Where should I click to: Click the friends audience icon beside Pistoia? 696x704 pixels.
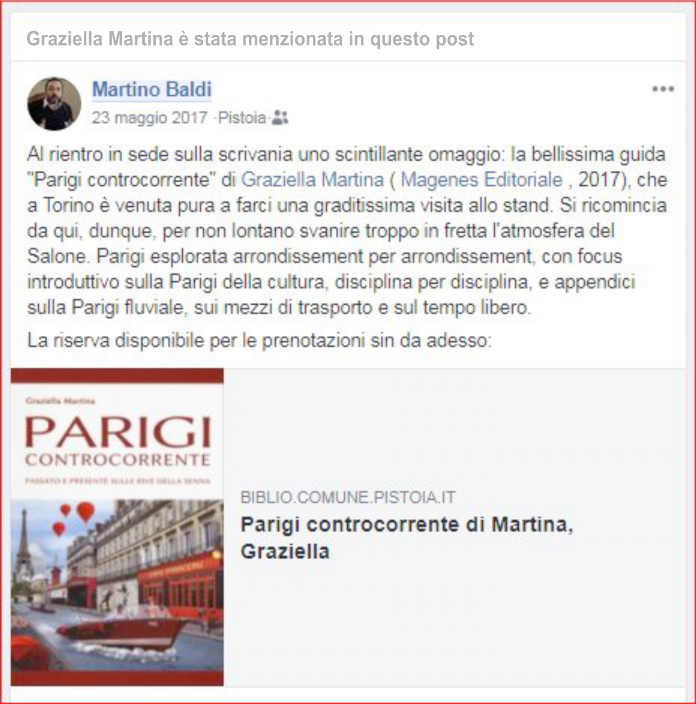pyautogui.click(x=280, y=118)
